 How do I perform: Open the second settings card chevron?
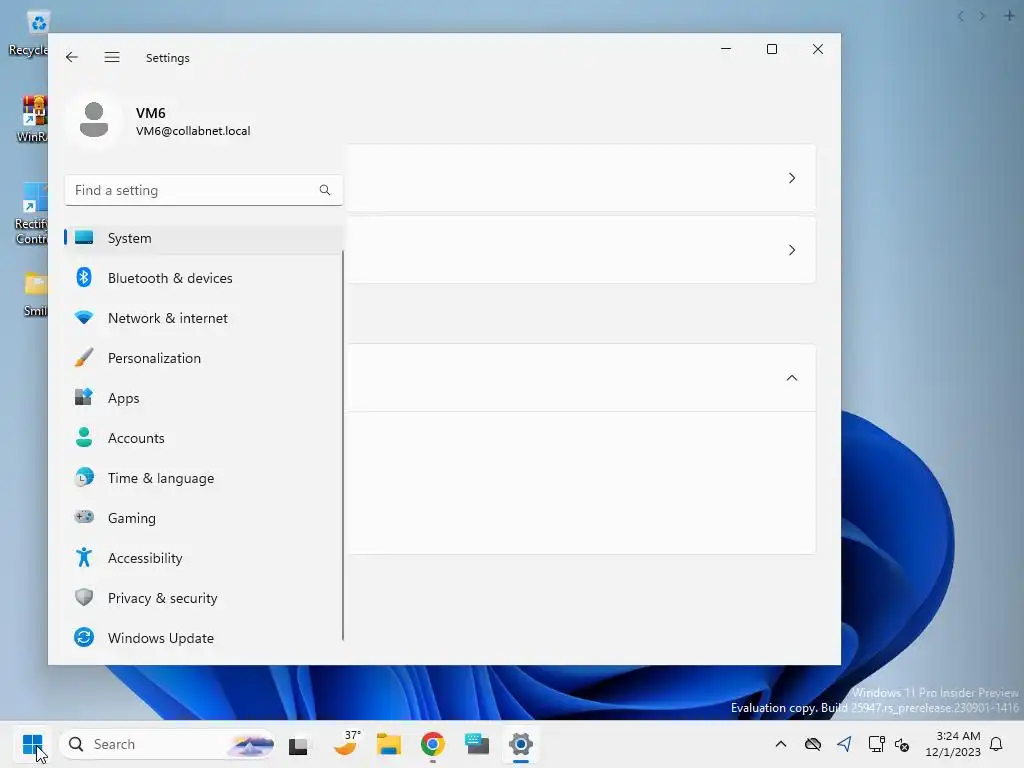point(792,250)
